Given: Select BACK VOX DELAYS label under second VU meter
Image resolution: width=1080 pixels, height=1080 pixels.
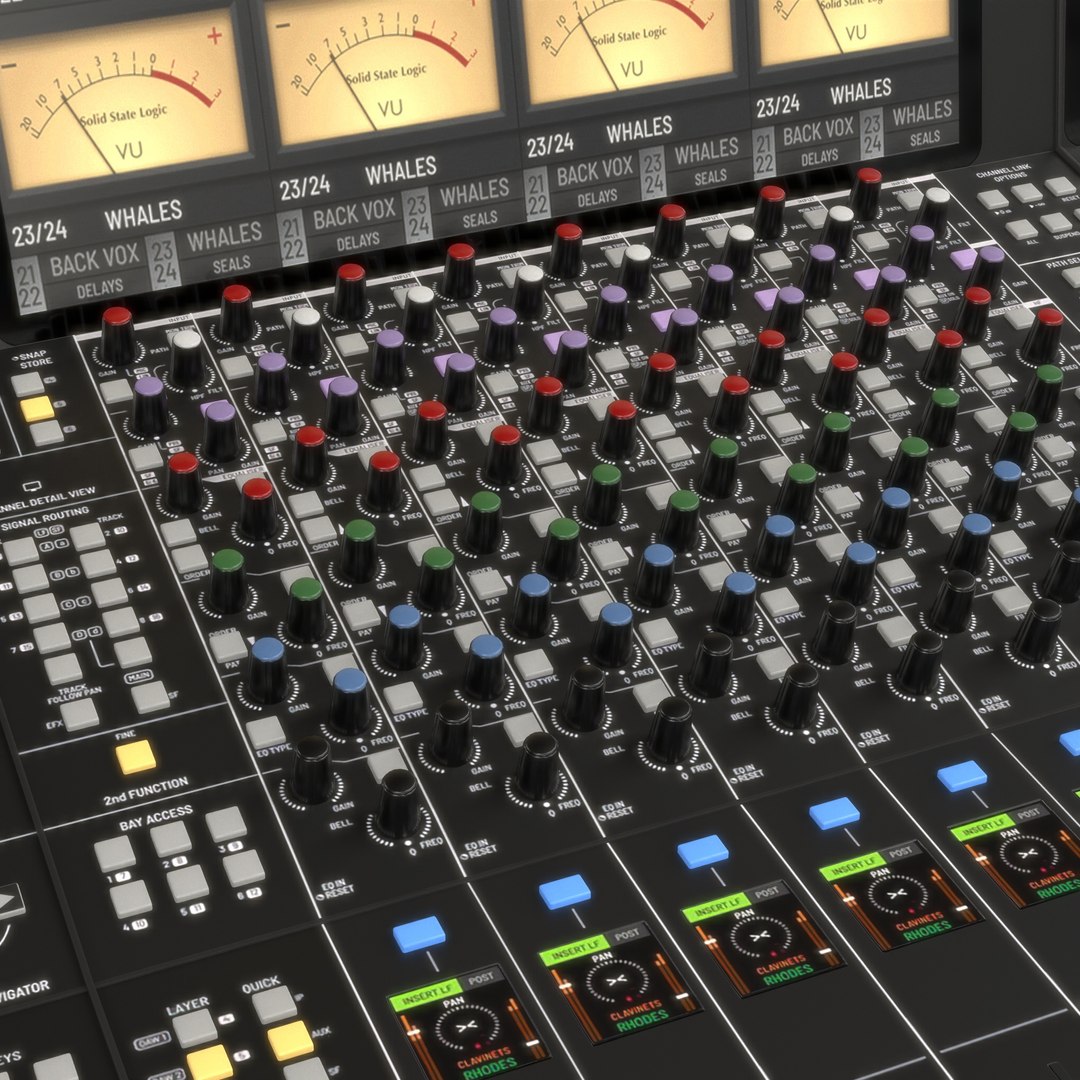Looking at the screenshot, I should [355, 227].
